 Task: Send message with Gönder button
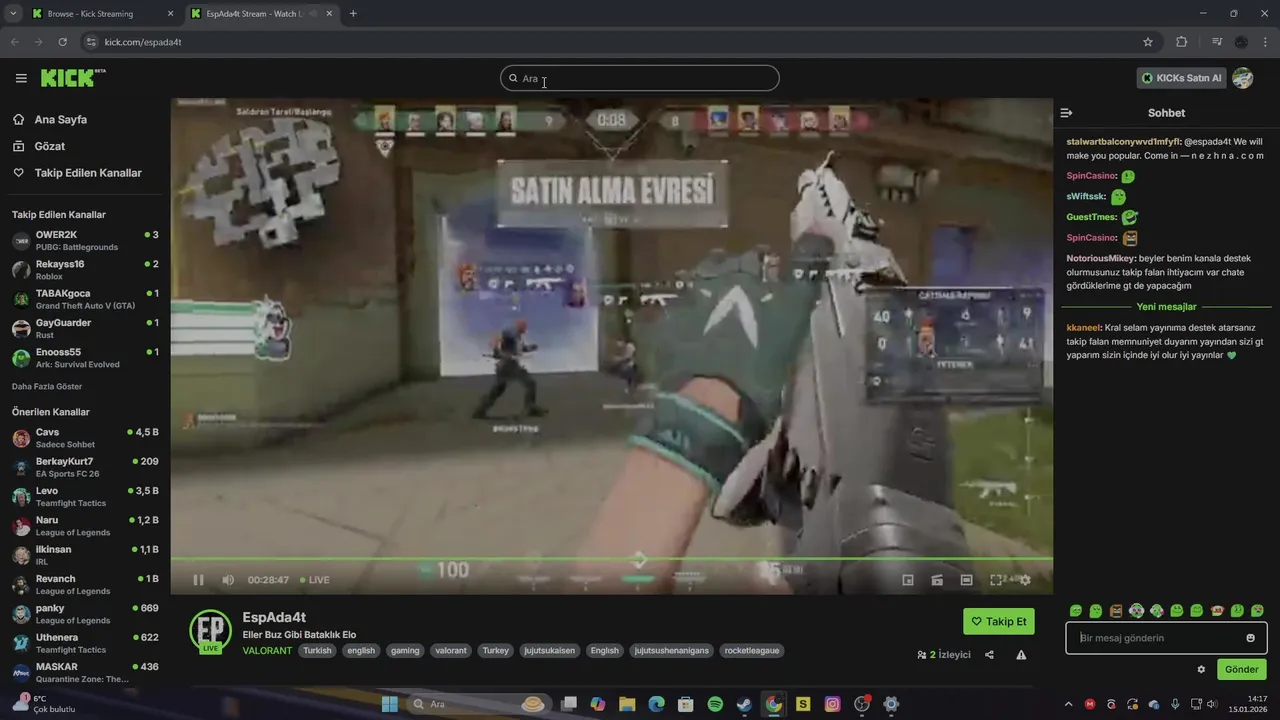pyautogui.click(x=1241, y=669)
